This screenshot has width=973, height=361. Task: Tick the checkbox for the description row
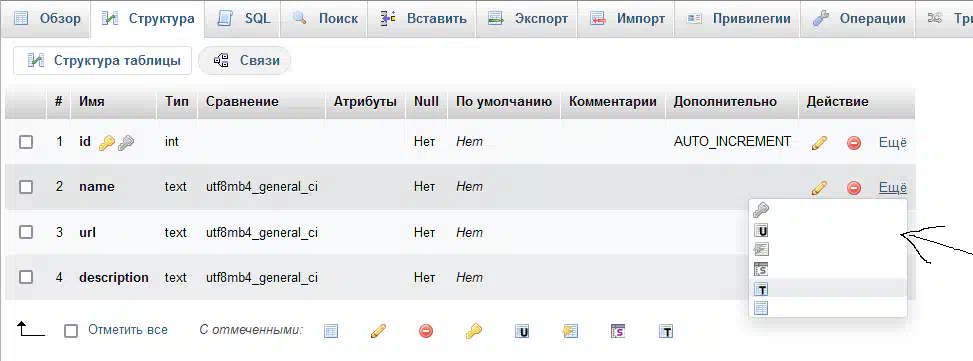25,277
